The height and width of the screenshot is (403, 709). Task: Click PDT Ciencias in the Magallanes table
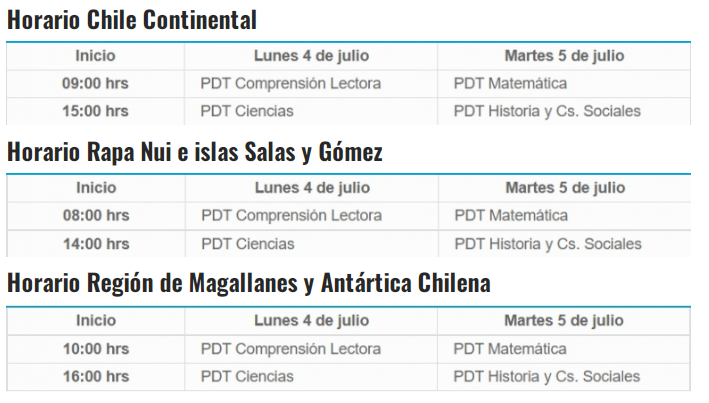pyautogui.click(x=247, y=377)
